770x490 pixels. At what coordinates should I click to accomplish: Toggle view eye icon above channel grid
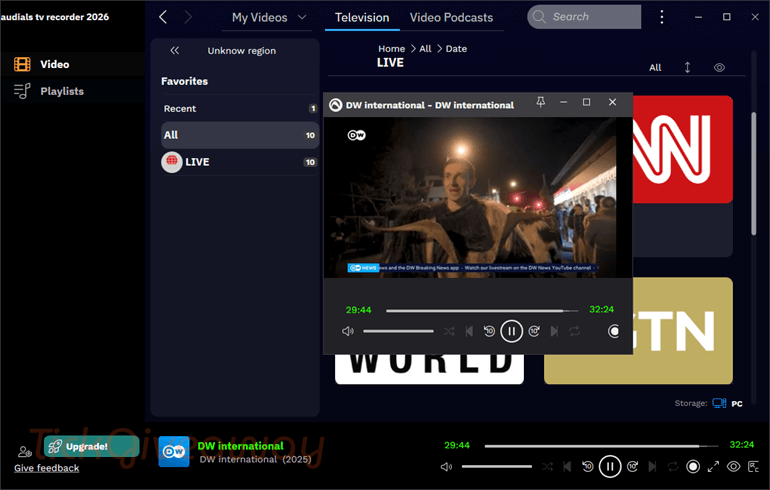(x=719, y=68)
